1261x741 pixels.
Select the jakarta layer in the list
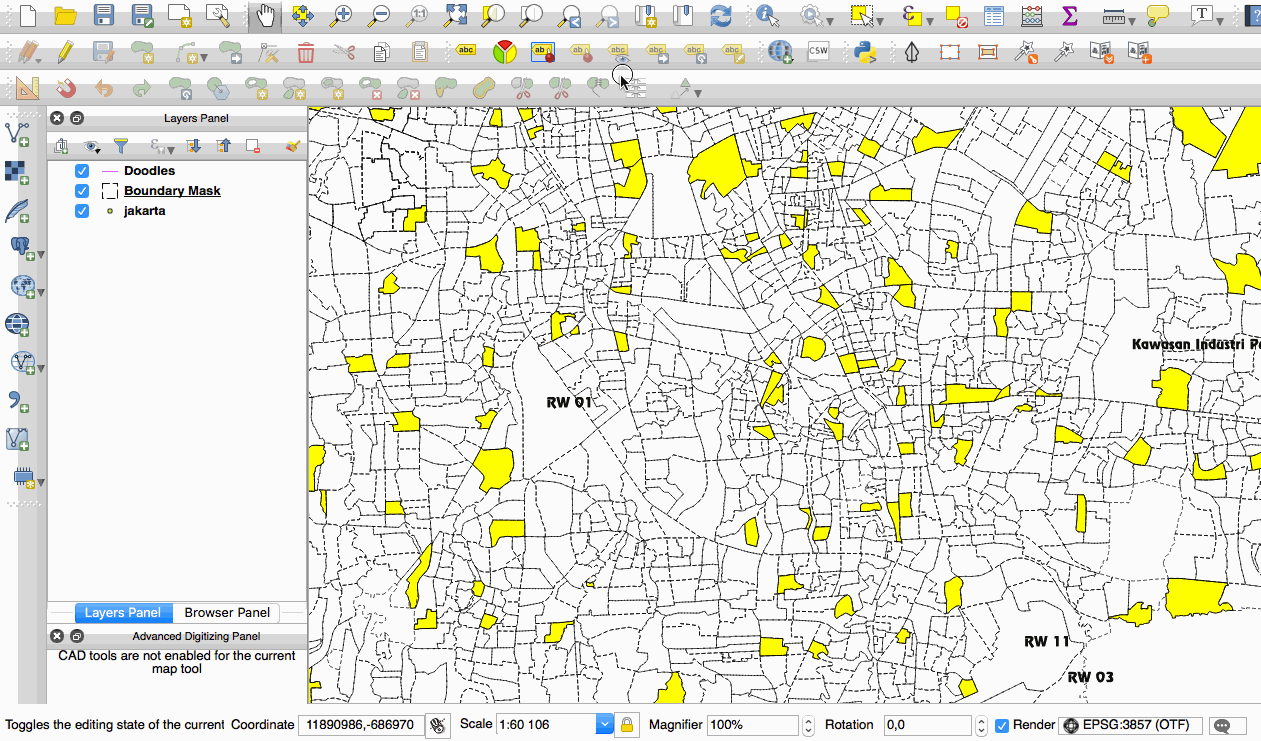(x=144, y=211)
